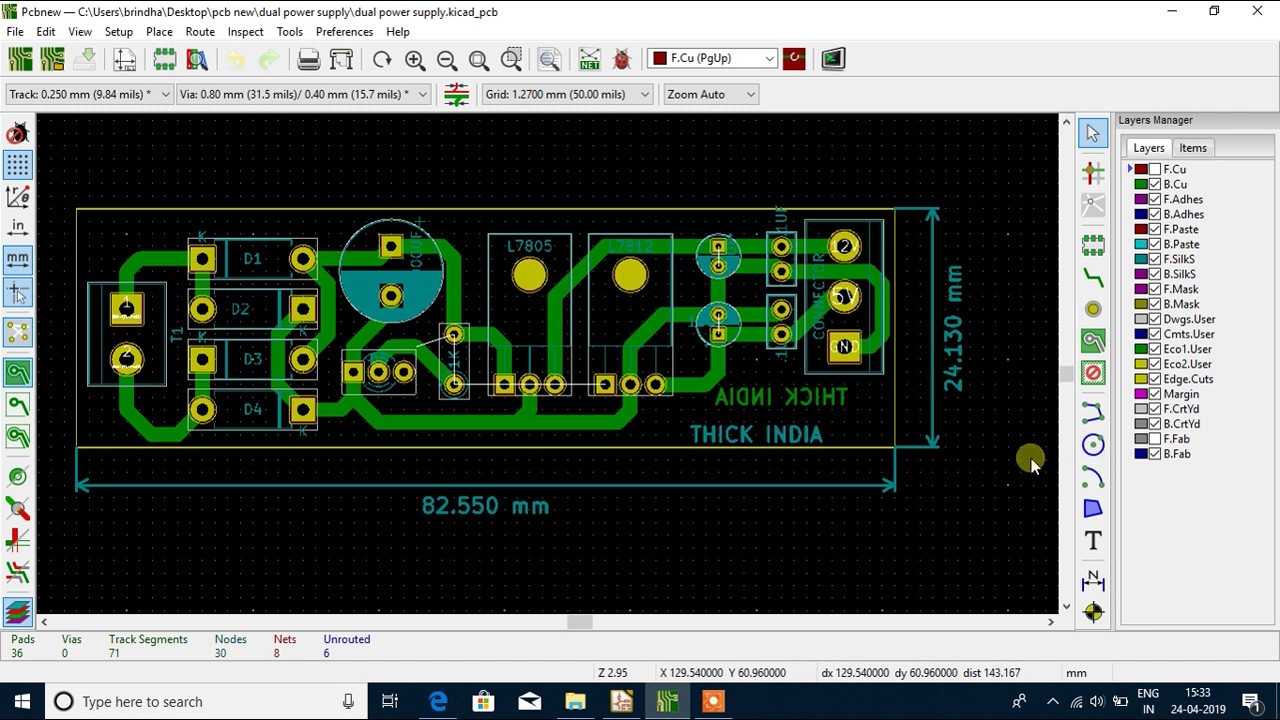This screenshot has height=720, width=1280.
Task: Open the Route menu
Action: click(200, 32)
